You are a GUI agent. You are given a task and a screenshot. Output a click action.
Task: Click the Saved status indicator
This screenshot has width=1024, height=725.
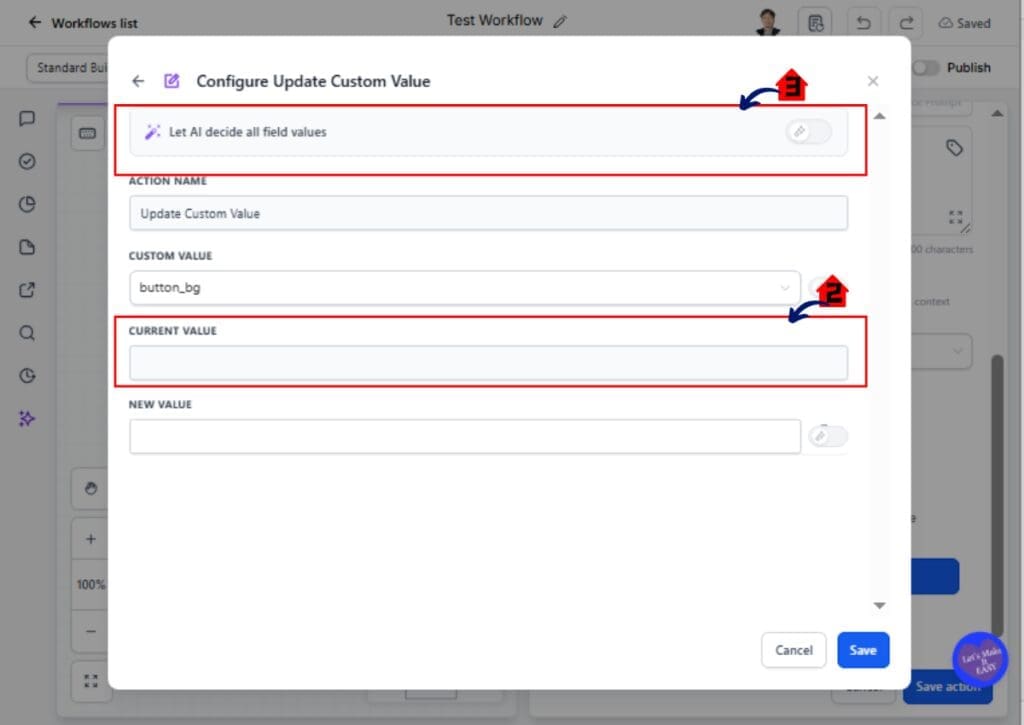(x=965, y=23)
